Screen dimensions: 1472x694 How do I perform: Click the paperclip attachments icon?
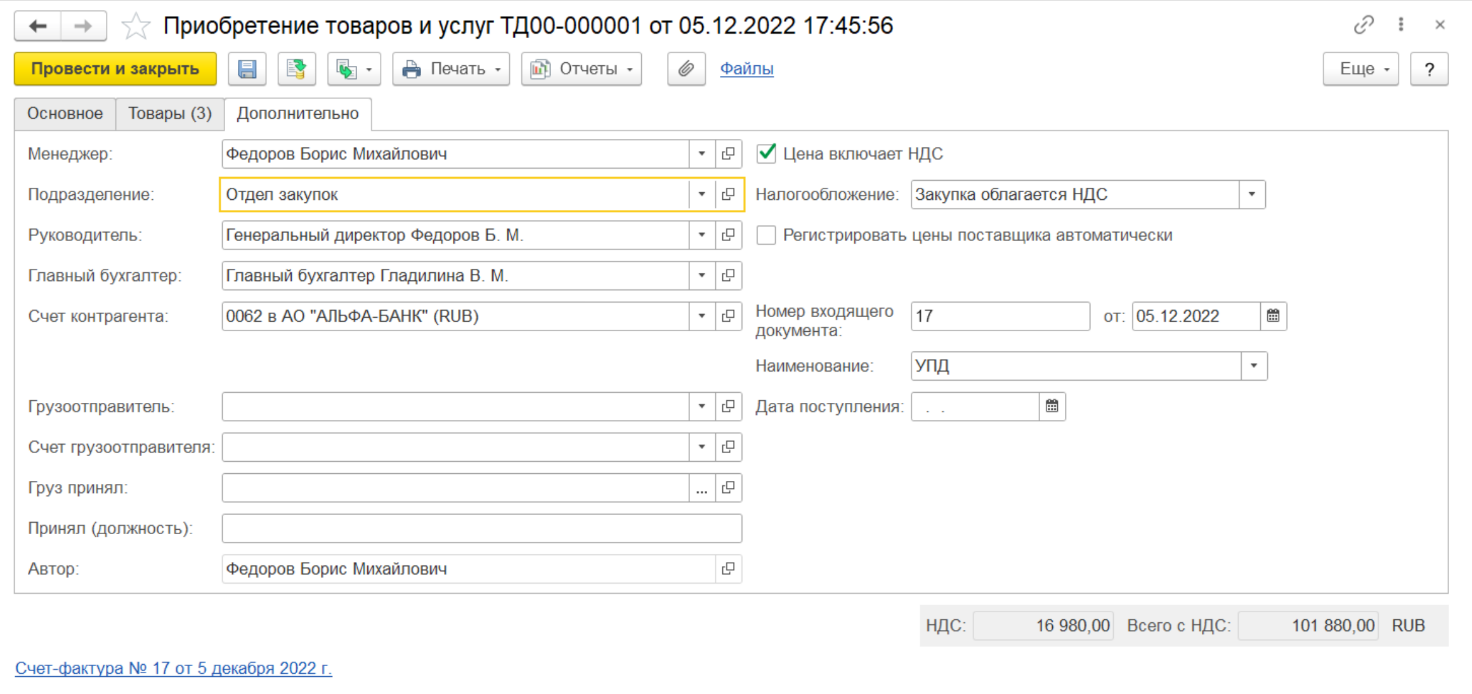[686, 69]
